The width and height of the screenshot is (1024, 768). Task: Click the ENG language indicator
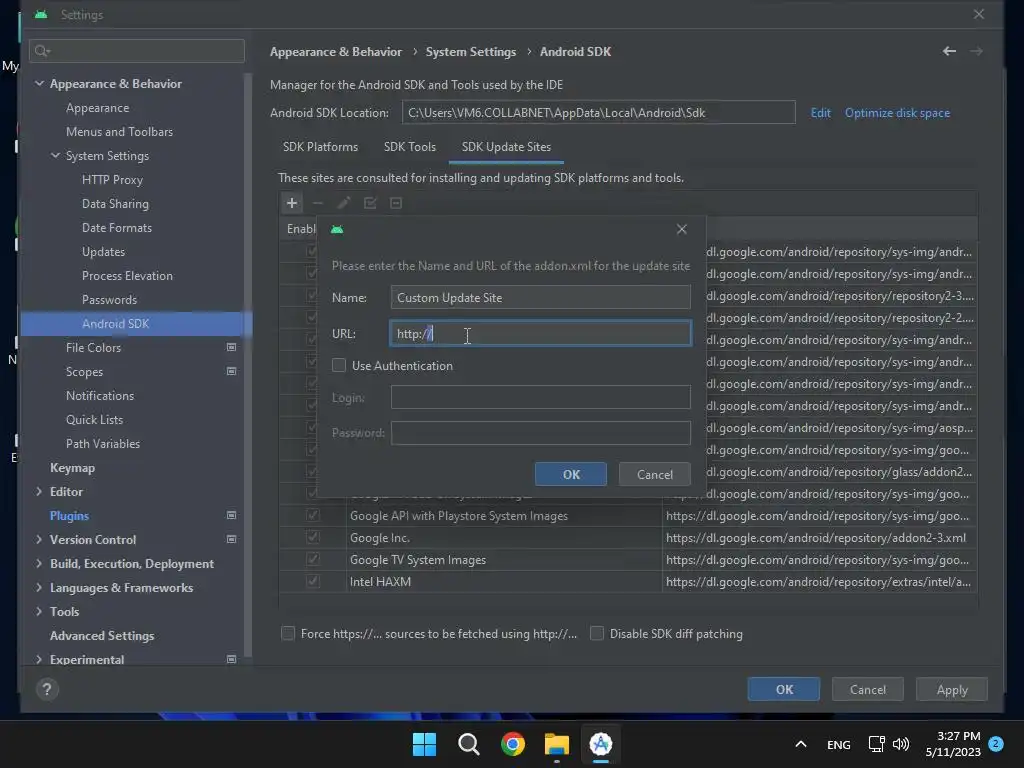tap(839, 744)
